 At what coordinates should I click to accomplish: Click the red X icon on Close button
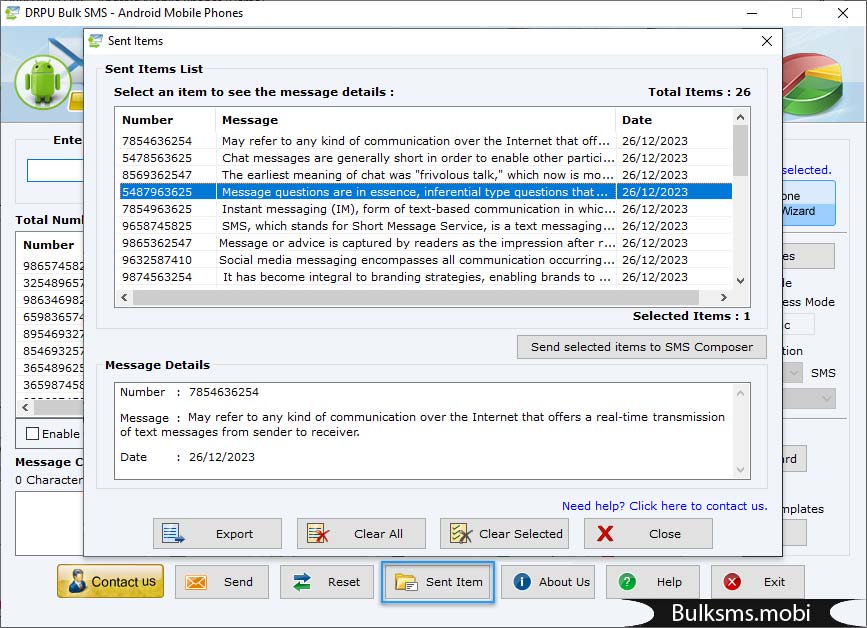pyautogui.click(x=605, y=533)
